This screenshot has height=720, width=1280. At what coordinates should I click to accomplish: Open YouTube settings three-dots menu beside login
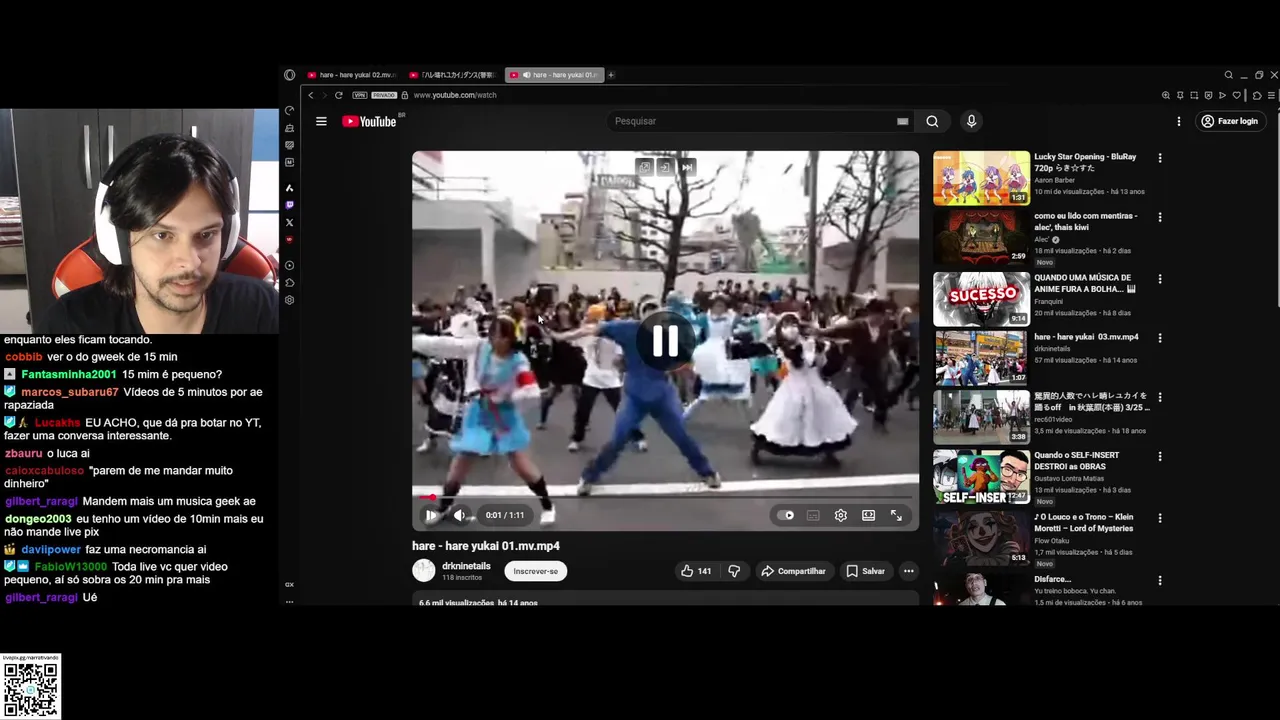click(x=1178, y=121)
